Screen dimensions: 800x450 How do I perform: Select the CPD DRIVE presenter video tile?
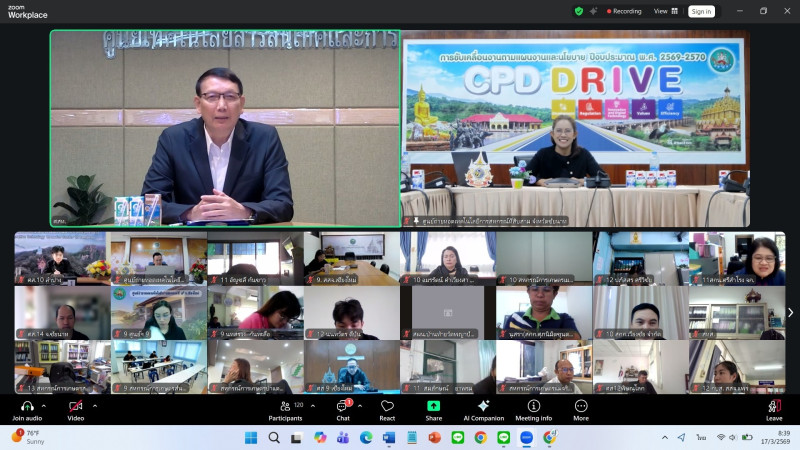574,130
